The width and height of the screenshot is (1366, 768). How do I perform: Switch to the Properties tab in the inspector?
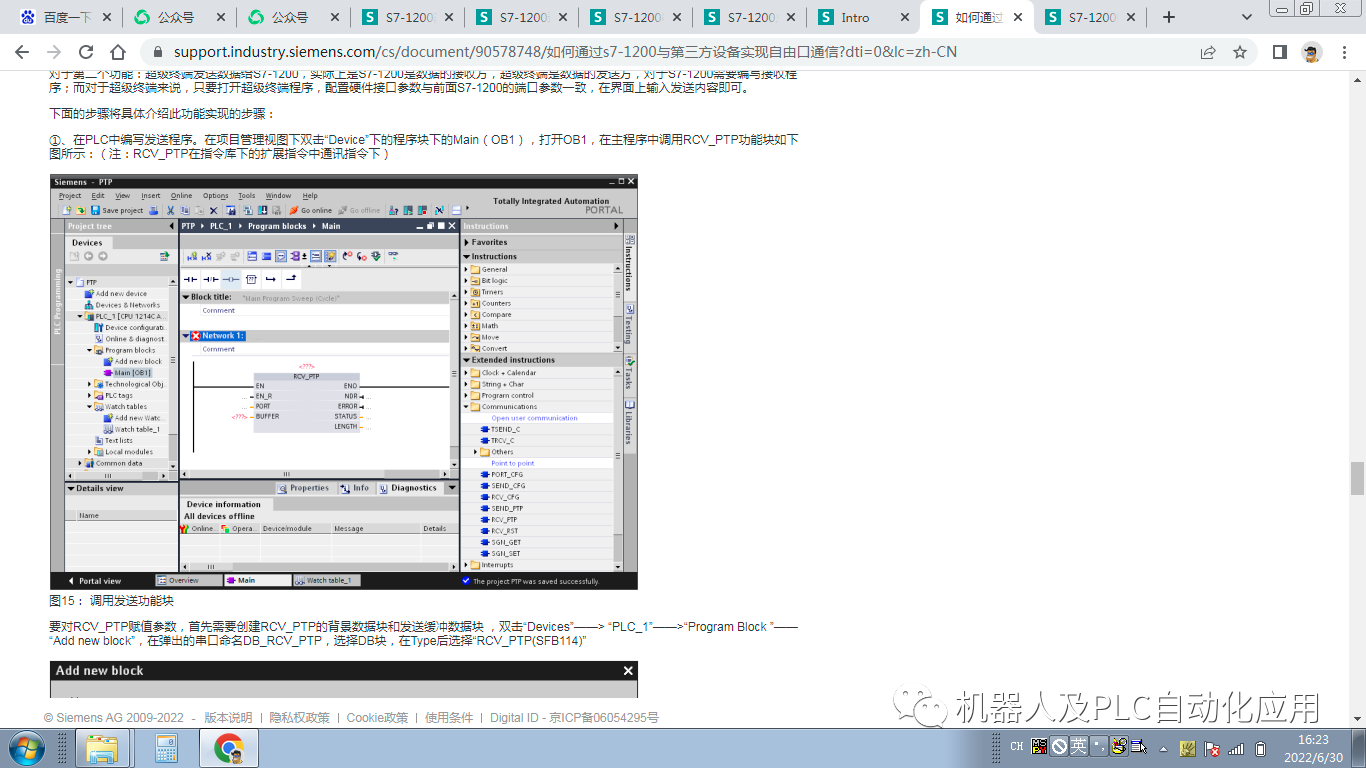point(303,488)
